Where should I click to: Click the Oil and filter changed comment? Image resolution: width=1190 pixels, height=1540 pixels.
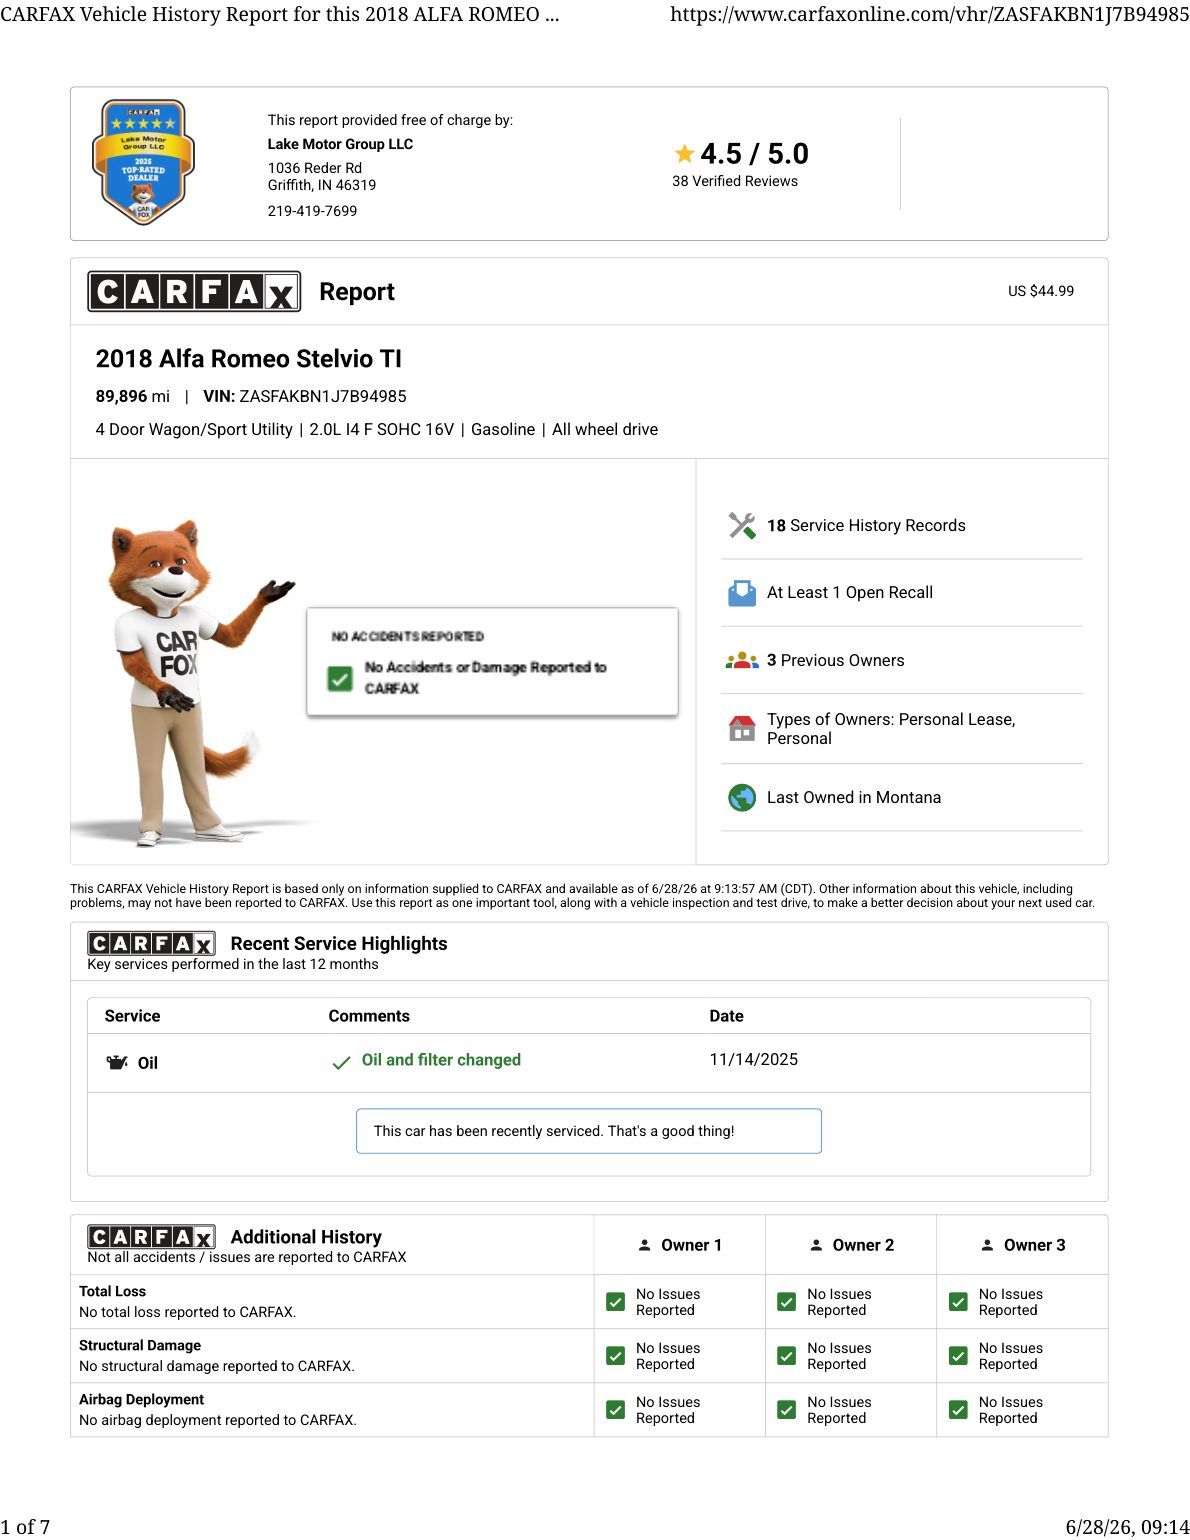click(x=441, y=1060)
